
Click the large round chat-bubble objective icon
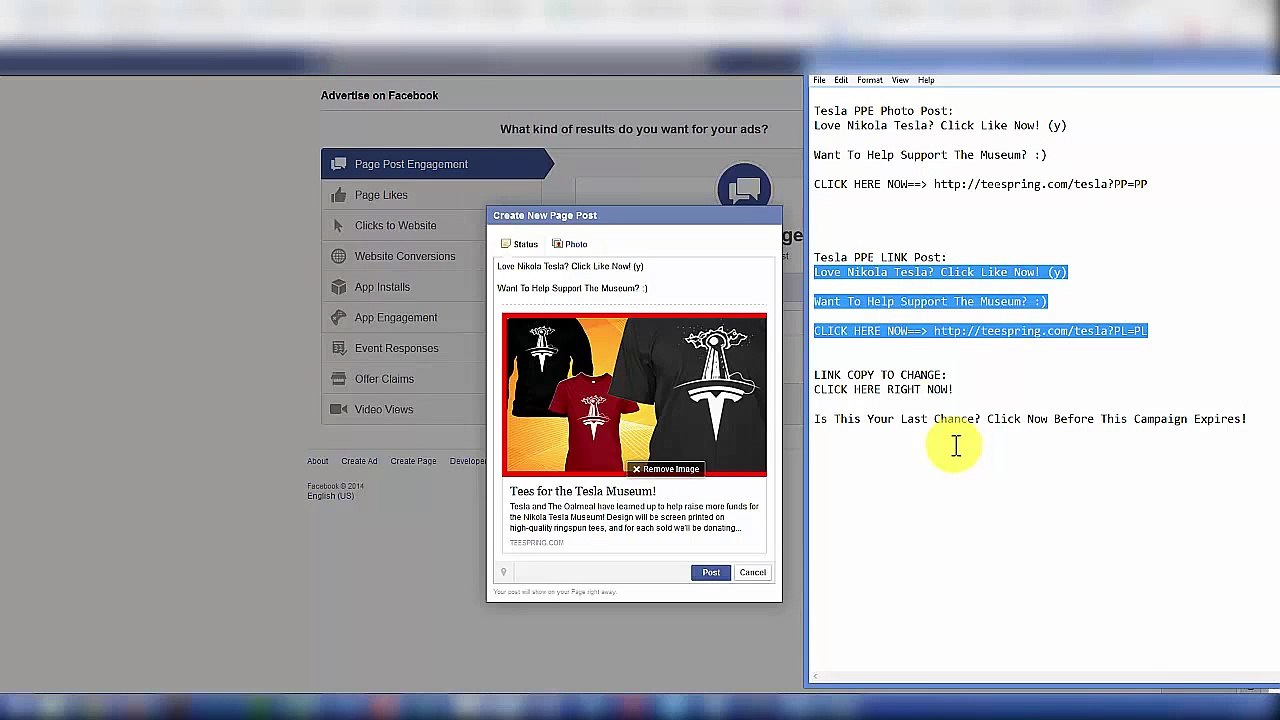(744, 189)
